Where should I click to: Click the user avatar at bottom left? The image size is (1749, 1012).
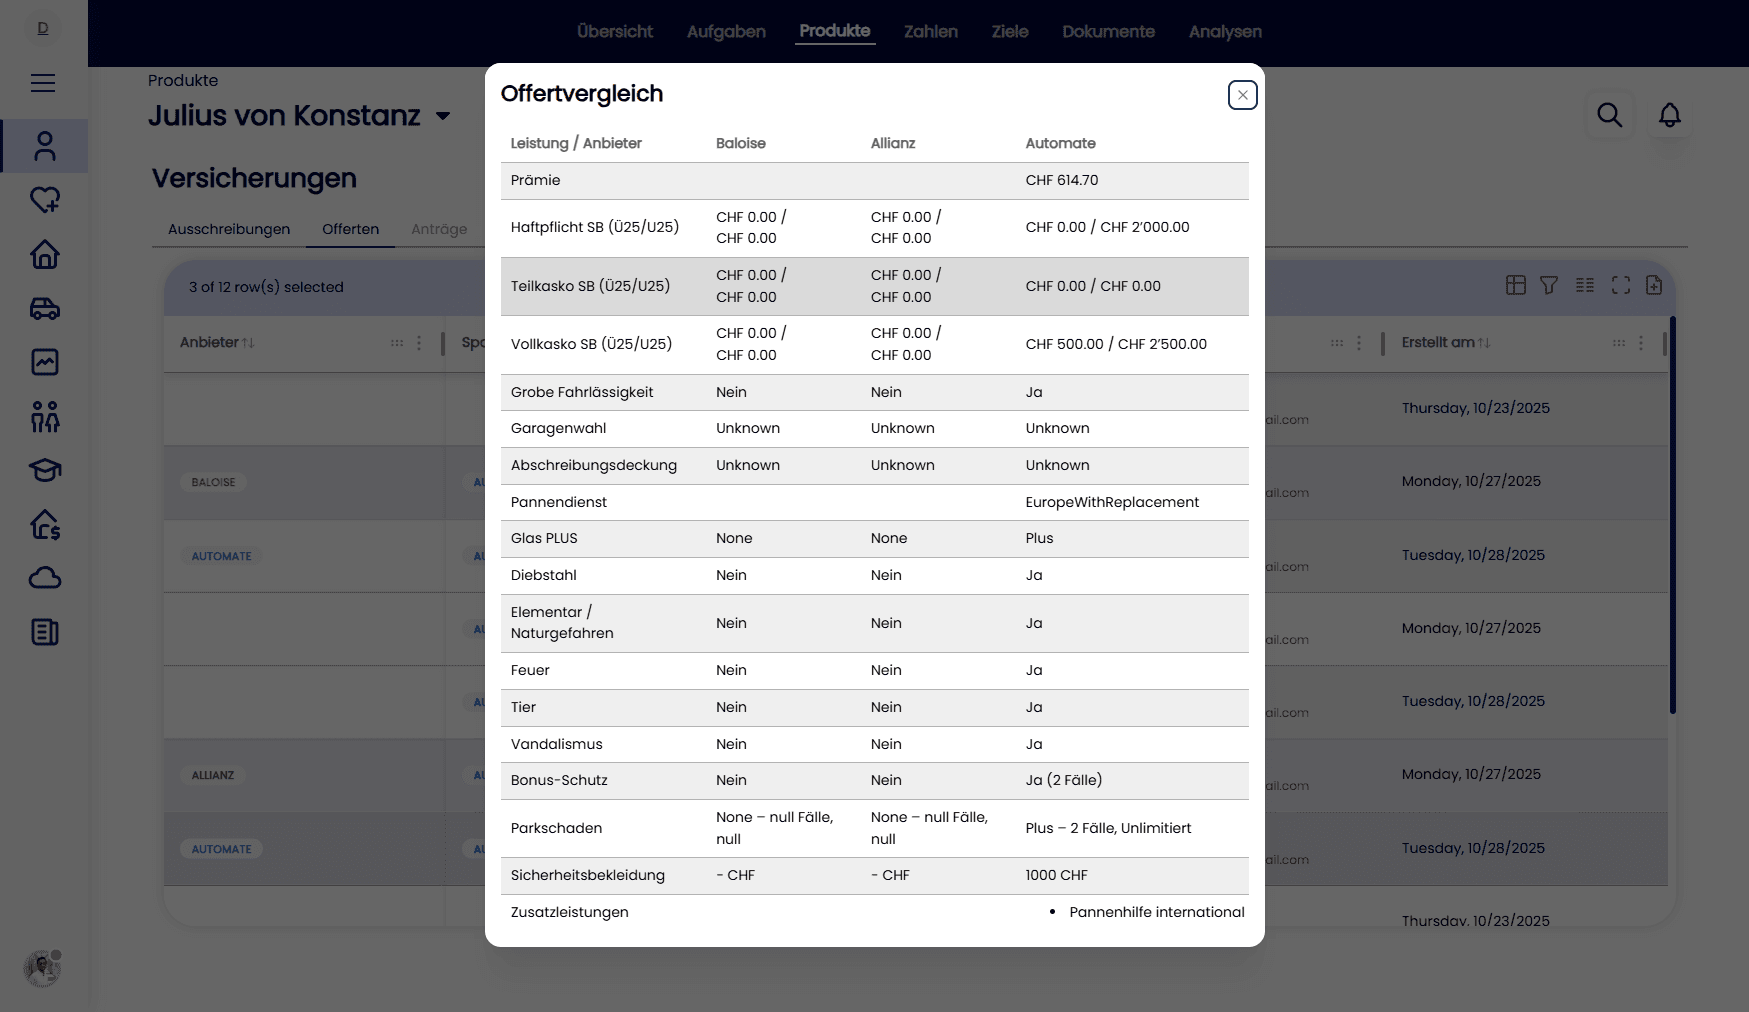tap(42, 968)
